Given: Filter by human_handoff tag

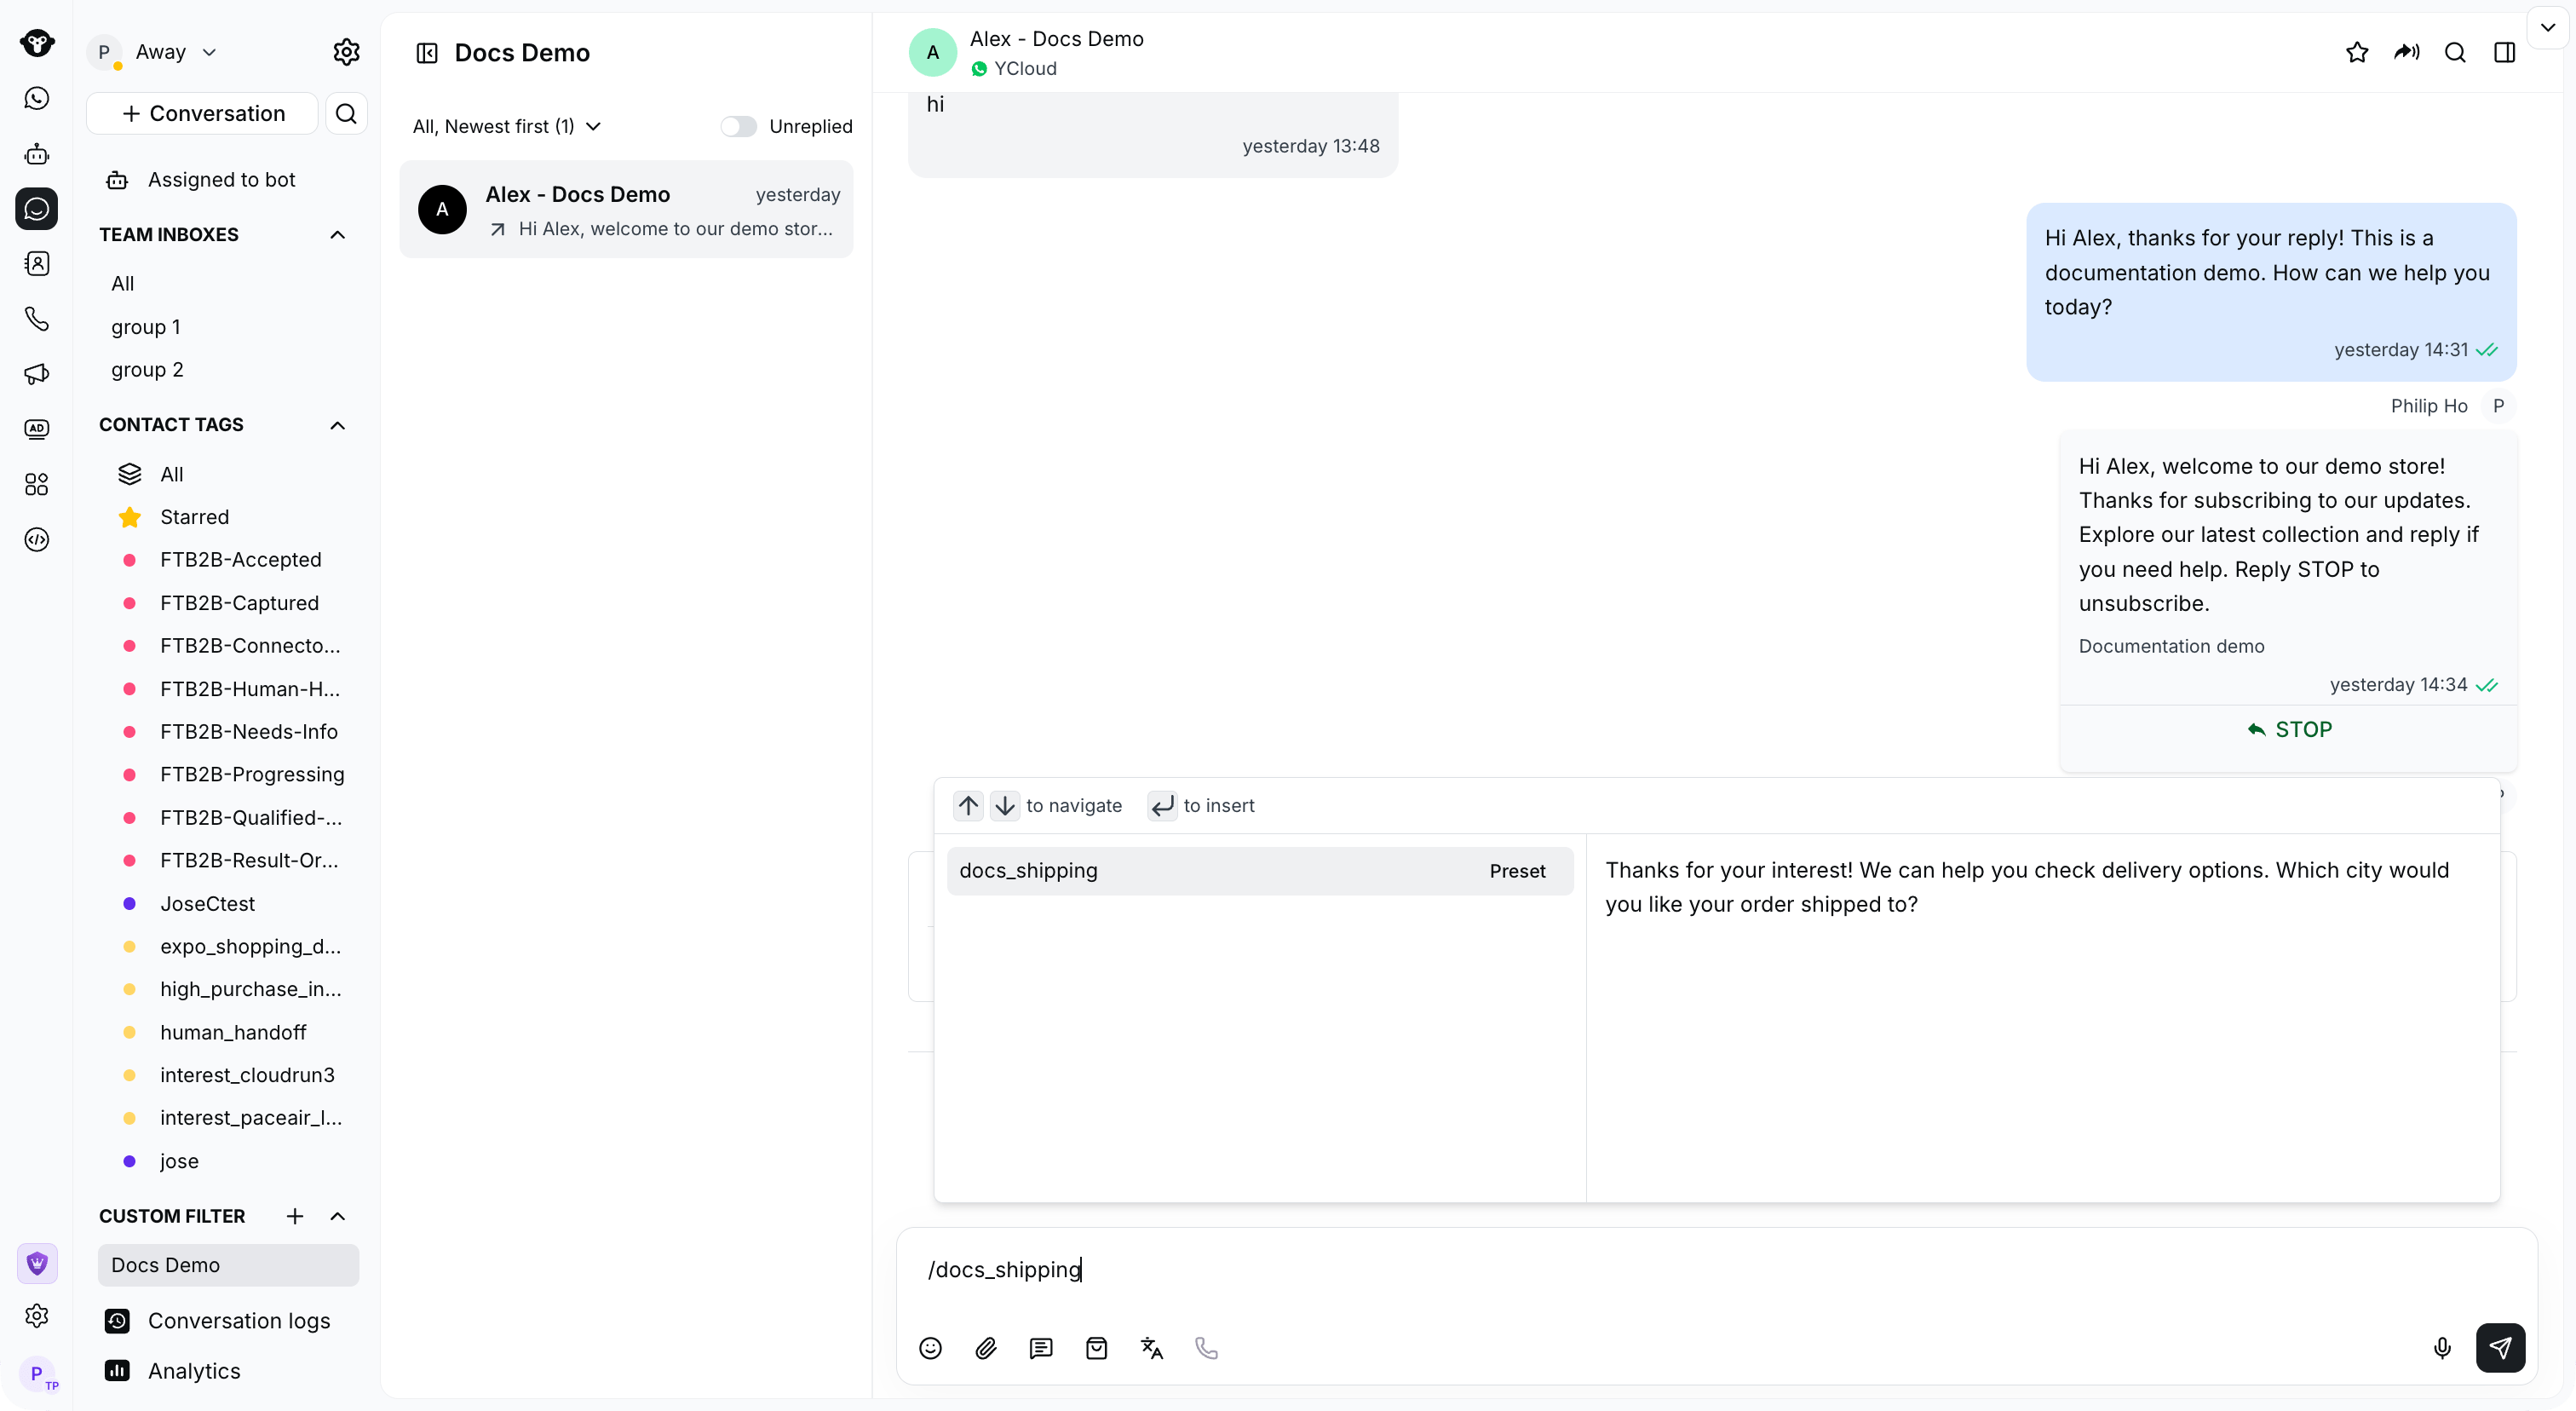Looking at the screenshot, I should pyautogui.click(x=233, y=1032).
